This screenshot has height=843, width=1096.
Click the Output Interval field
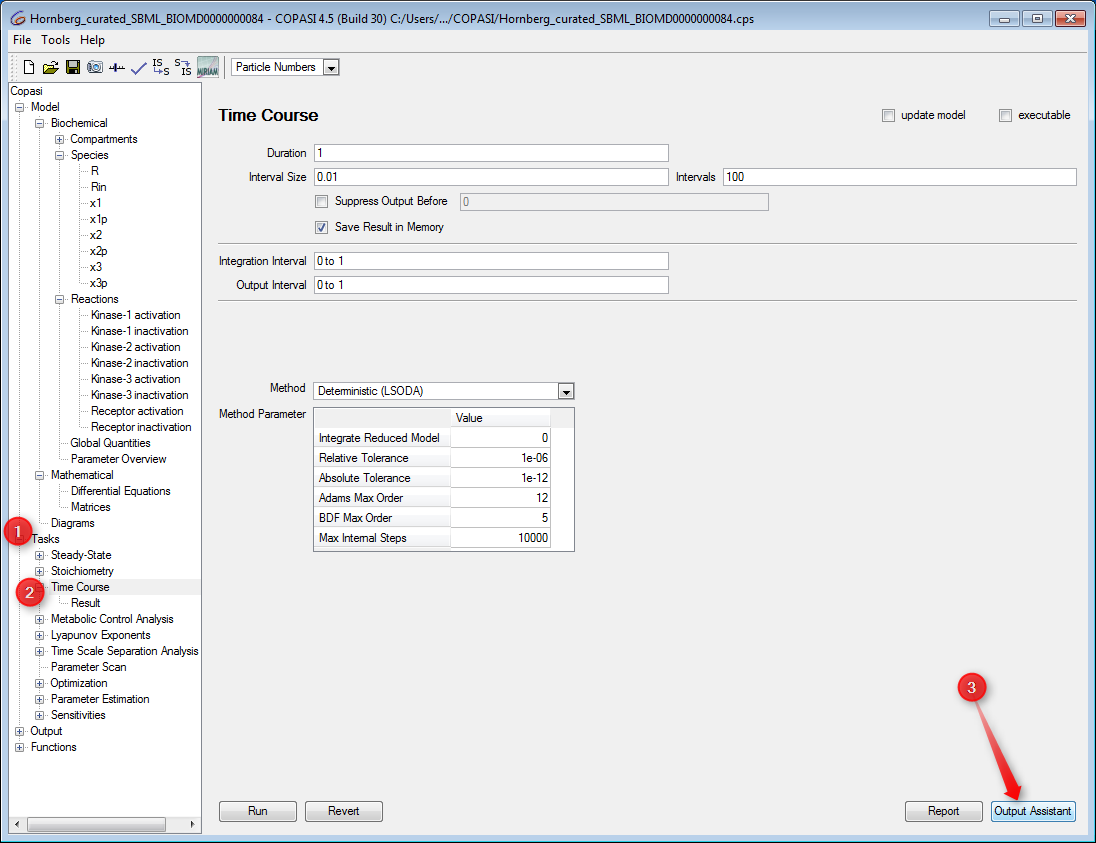[491, 285]
